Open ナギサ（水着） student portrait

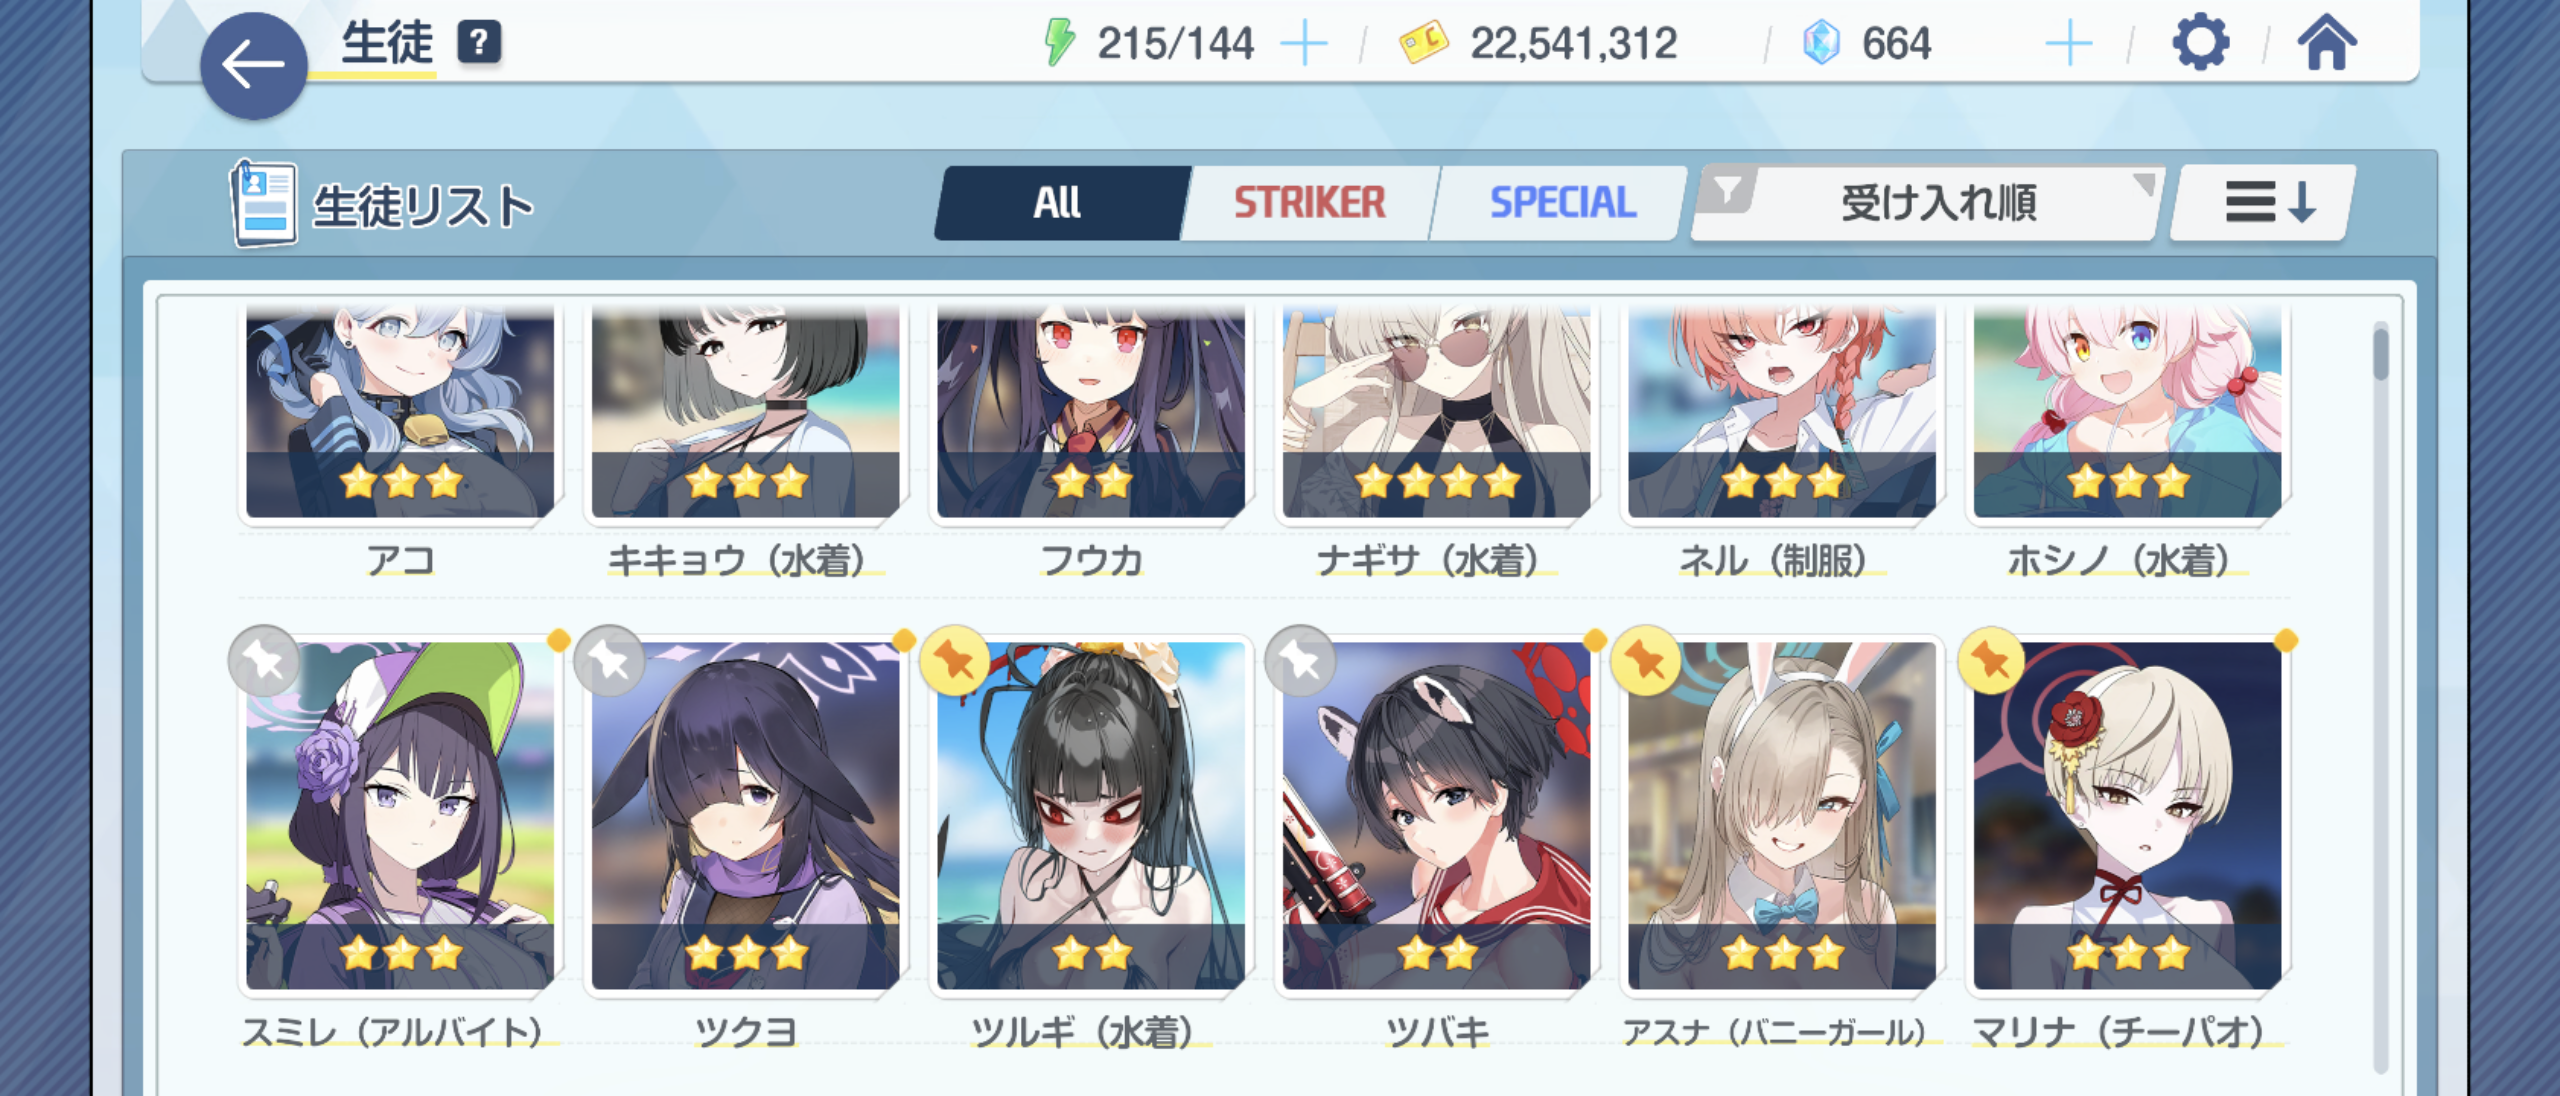tap(1436, 412)
